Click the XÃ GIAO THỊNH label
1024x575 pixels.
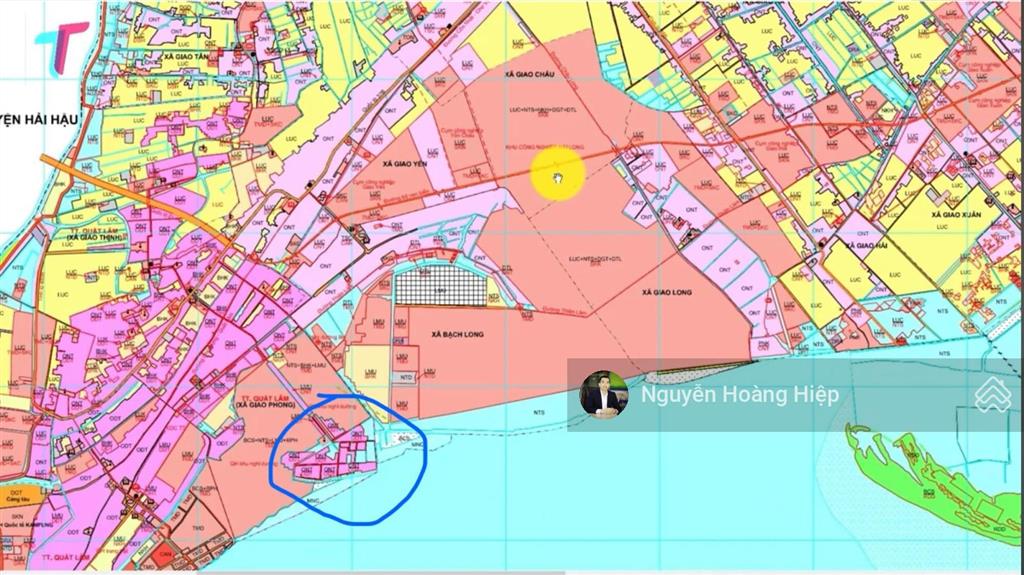coord(95,236)
